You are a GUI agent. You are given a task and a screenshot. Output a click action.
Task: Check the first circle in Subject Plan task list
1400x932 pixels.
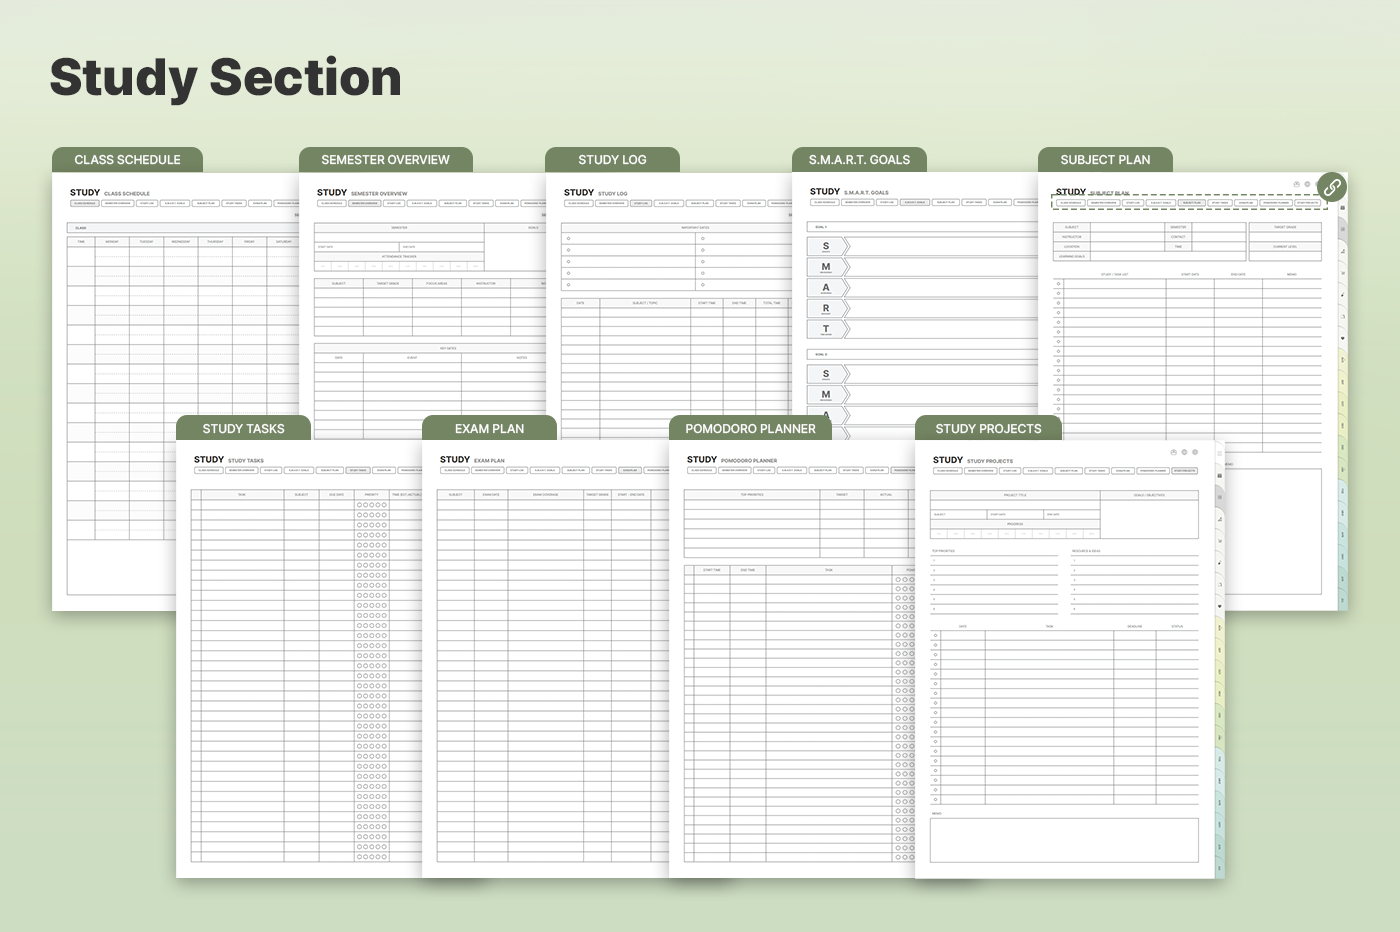pyautogui.click(x=1059, y=284)
